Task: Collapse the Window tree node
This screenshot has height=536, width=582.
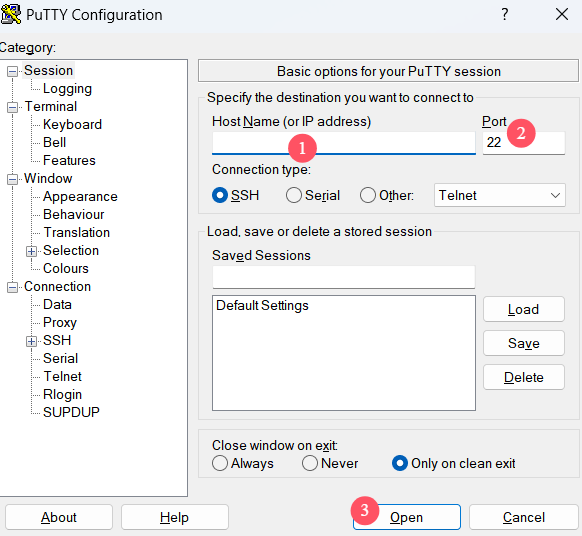Action: coord(12,179)
